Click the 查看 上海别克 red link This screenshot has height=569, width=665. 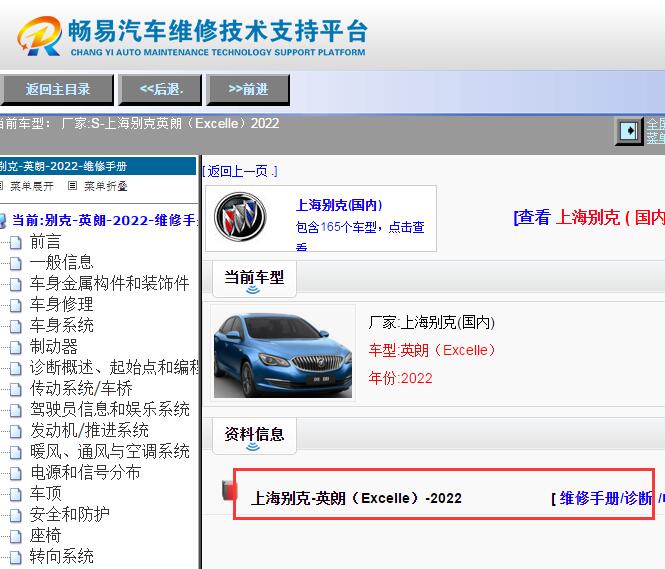(x=589, y=218)
